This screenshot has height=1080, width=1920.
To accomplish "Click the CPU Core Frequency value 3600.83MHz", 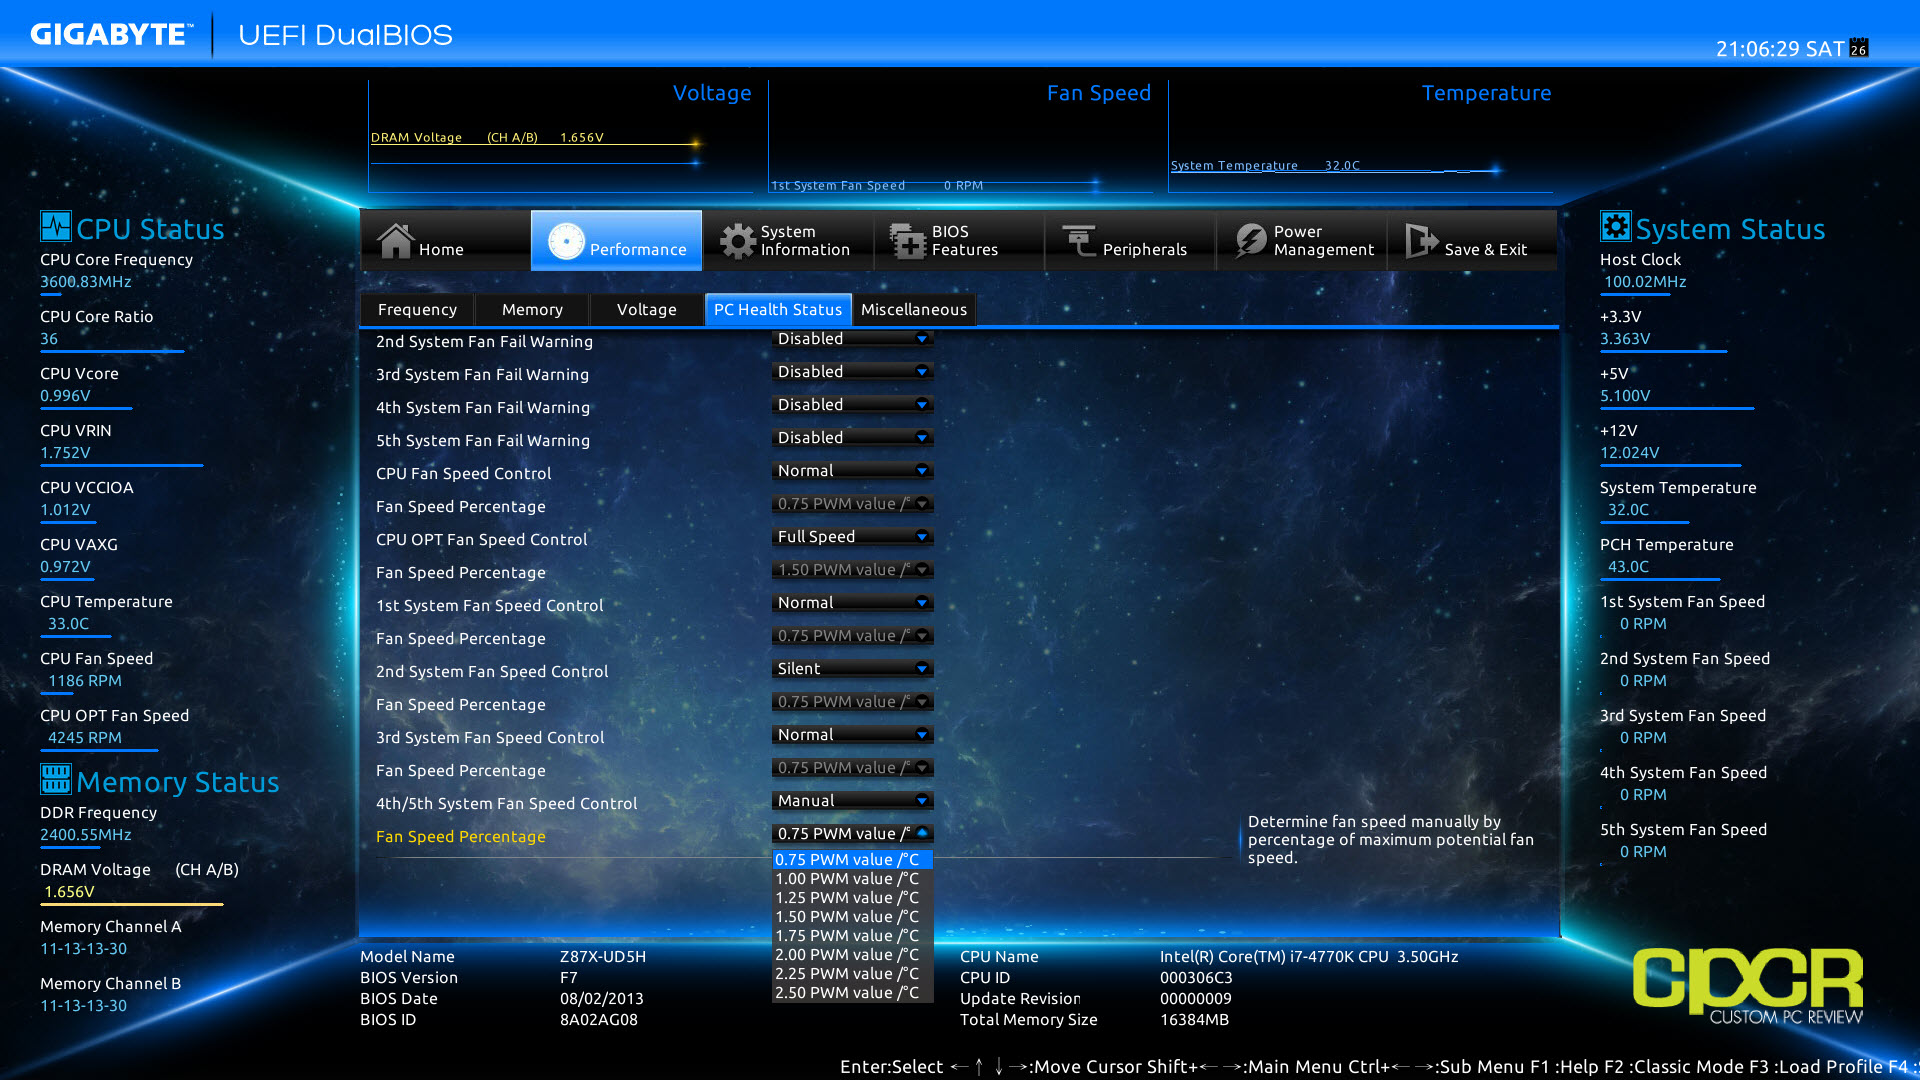I will click(x=86, y=282).
